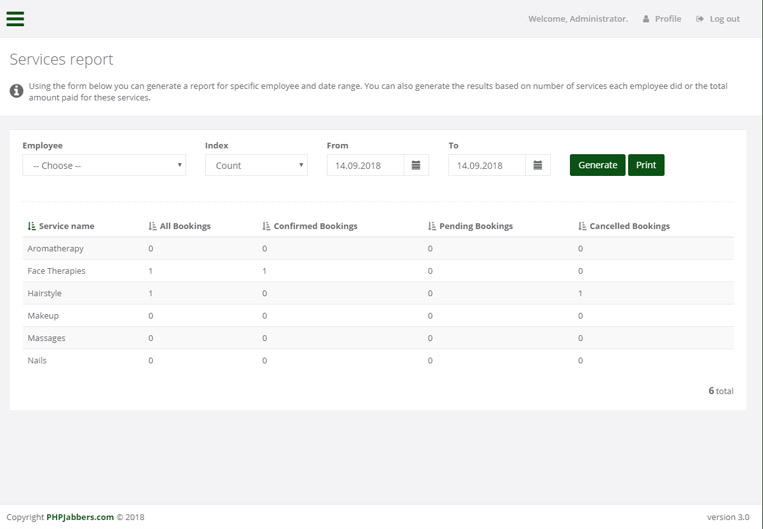Click the Cancelled Bookings sort icon
763x529 pixels.
(582, 226)
